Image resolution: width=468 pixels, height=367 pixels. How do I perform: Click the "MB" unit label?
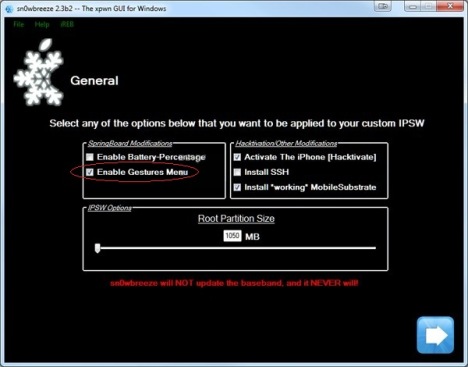tap(252, 237)
